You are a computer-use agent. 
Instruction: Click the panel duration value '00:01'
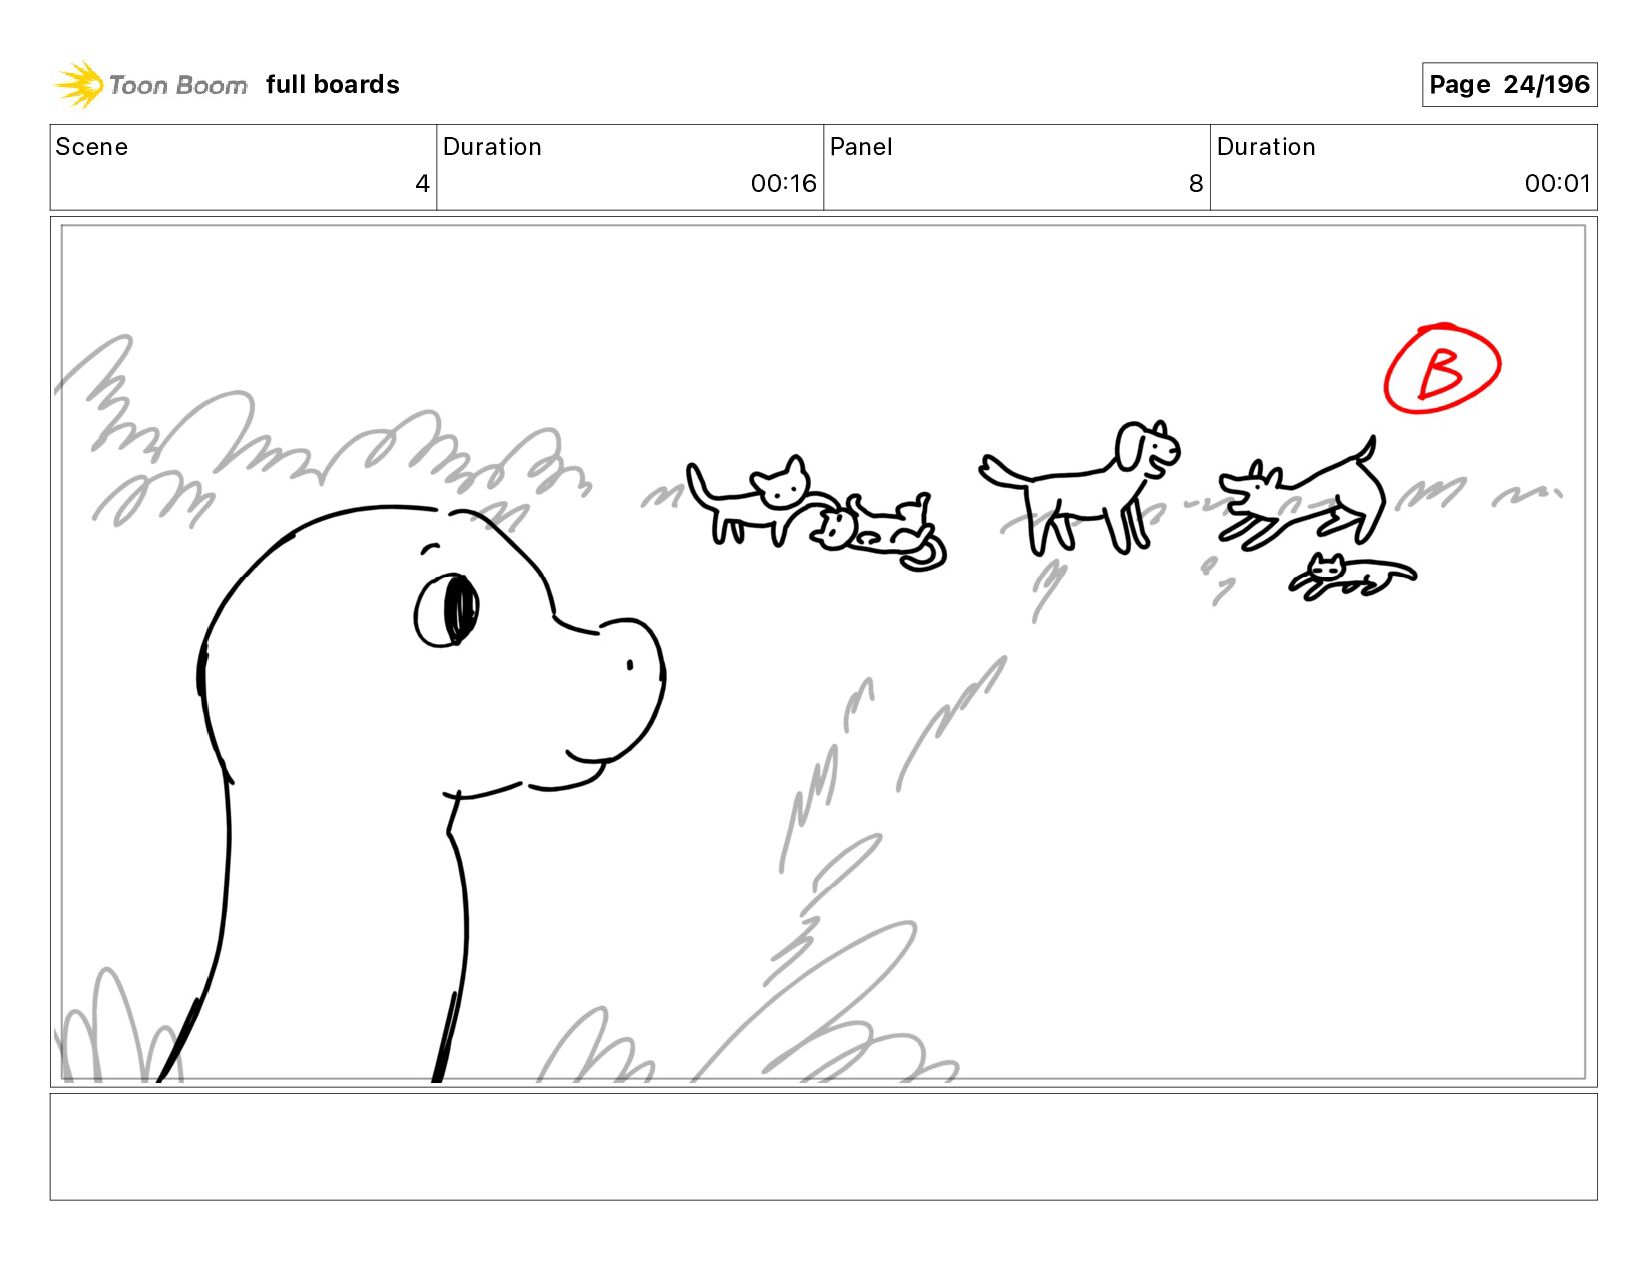coord(1557,184)
